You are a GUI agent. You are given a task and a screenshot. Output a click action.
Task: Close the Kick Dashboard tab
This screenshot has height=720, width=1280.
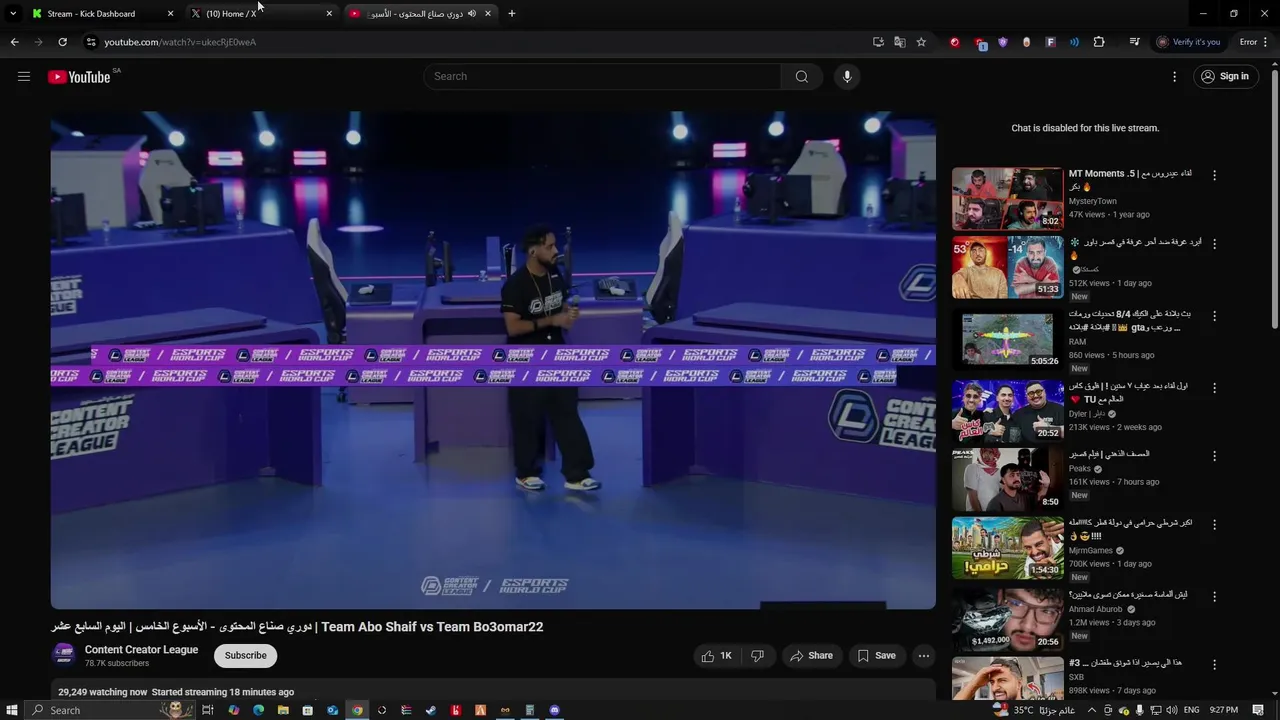point(170,14)
